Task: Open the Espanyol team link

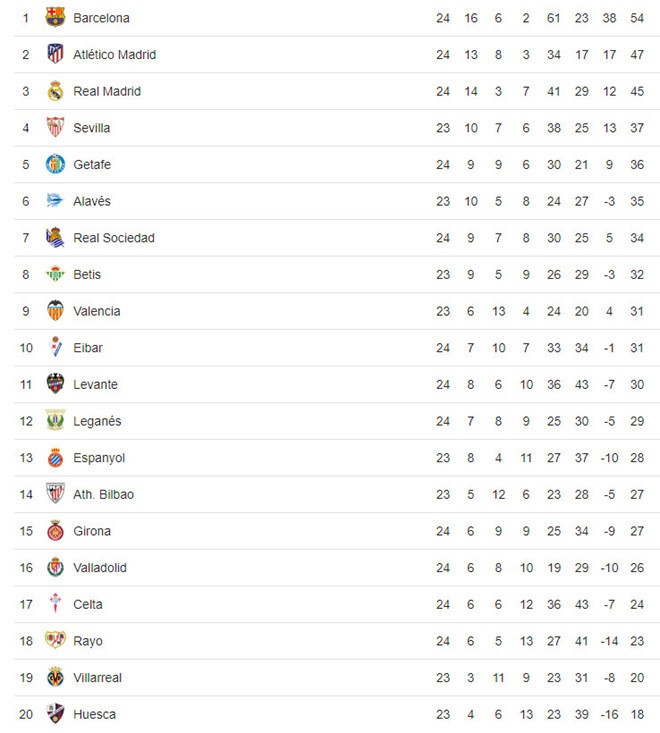Action: tap(99, 458)
